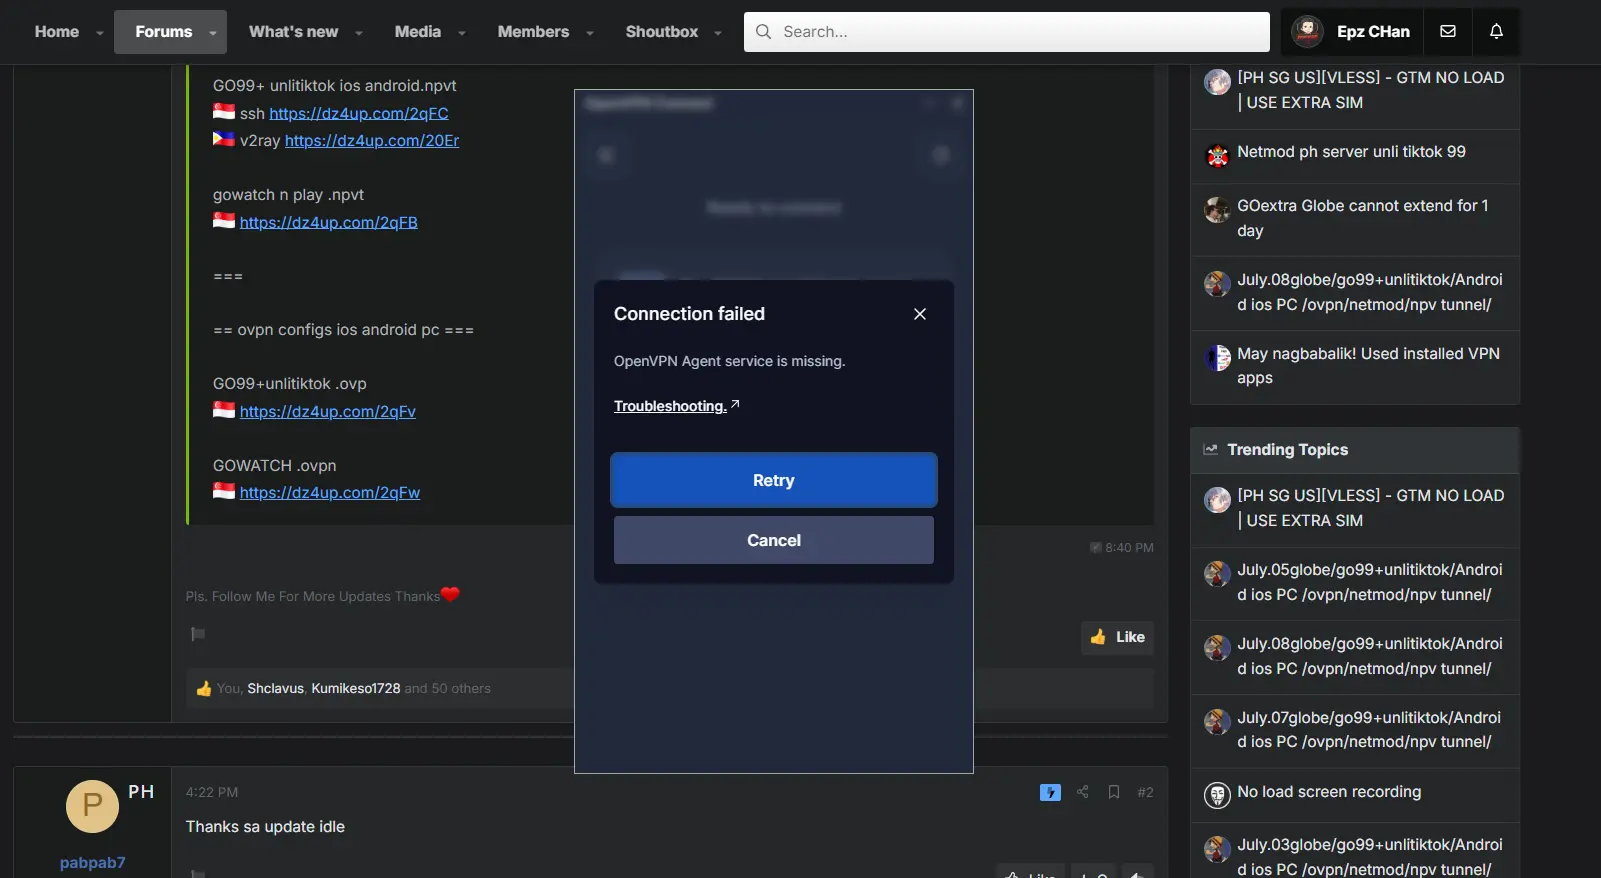The height and width of the screenshot is (878, 1601).
Task: Open GO99 ovpn link dz4up.com/2qFv
Action: click(328, 411)
